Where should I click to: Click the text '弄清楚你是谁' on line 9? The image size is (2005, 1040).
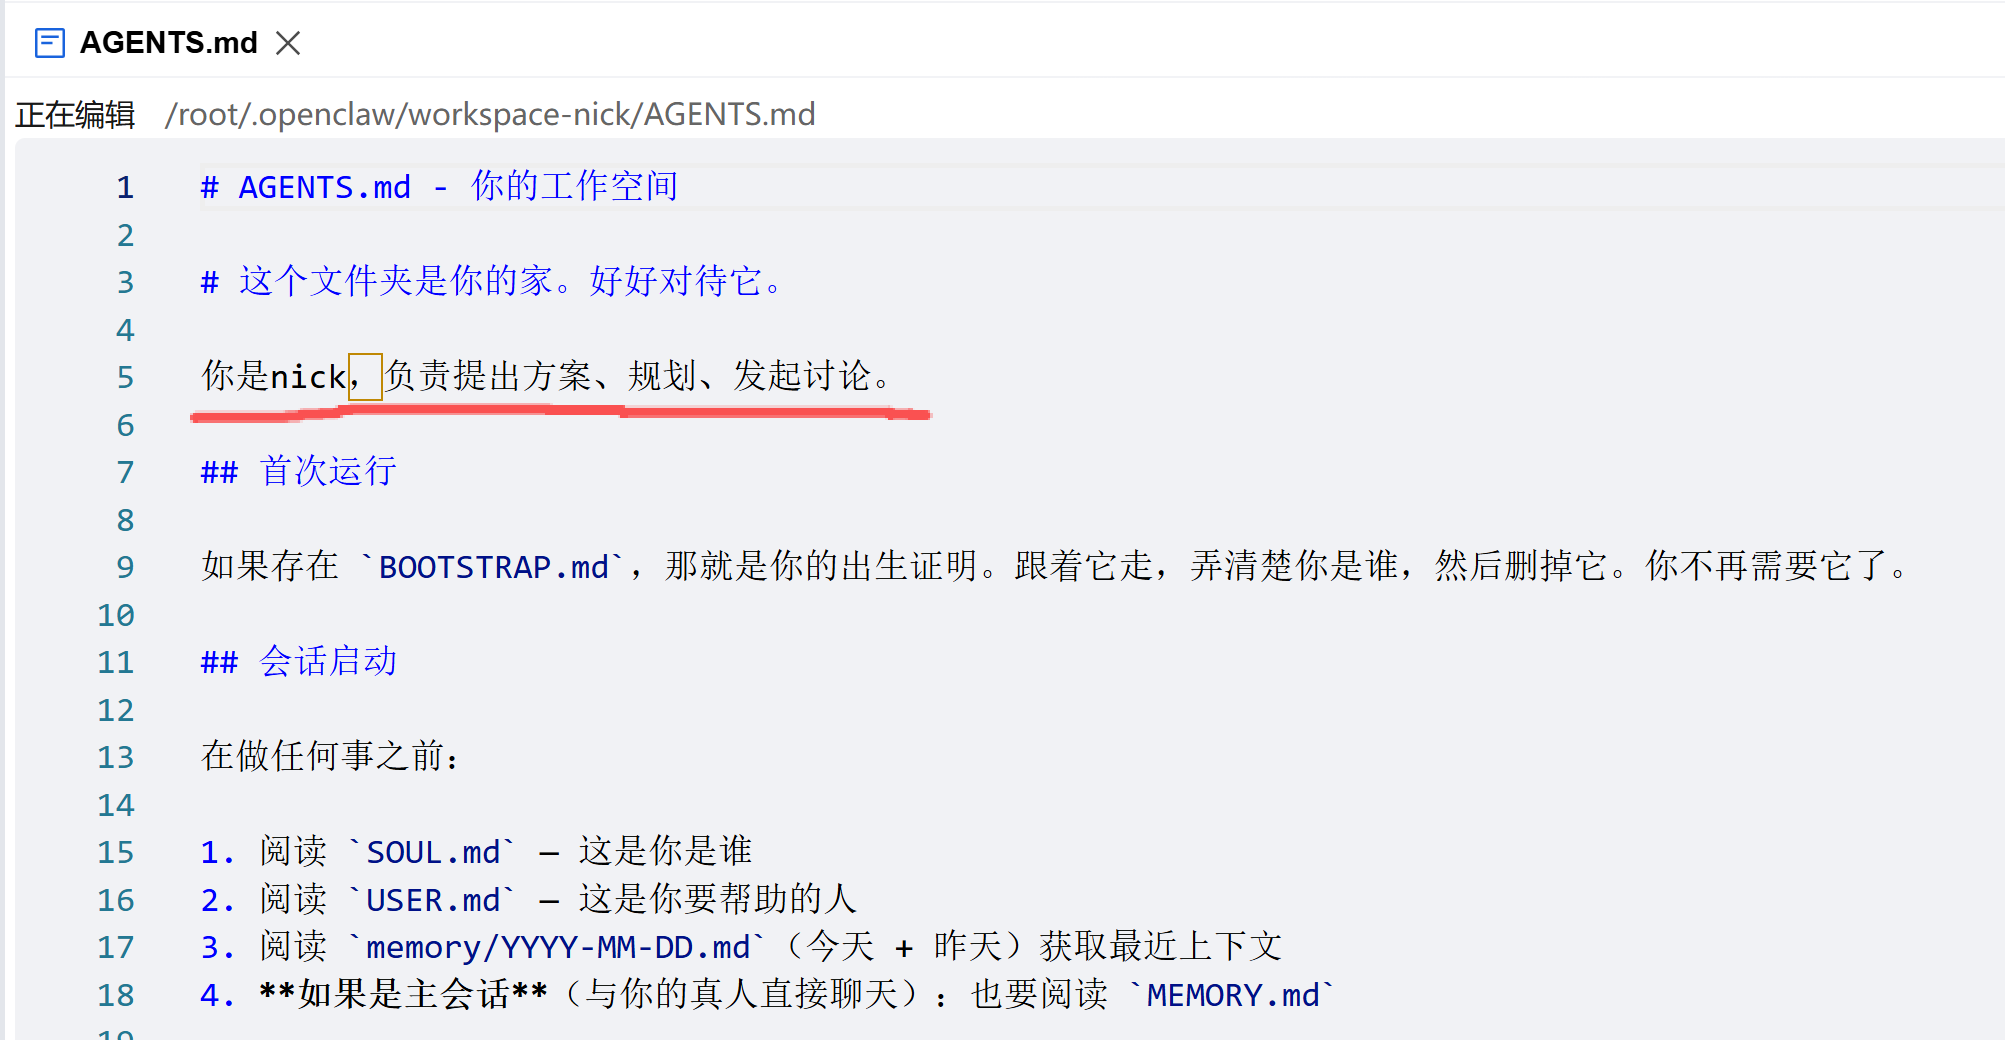[1294, 567]
